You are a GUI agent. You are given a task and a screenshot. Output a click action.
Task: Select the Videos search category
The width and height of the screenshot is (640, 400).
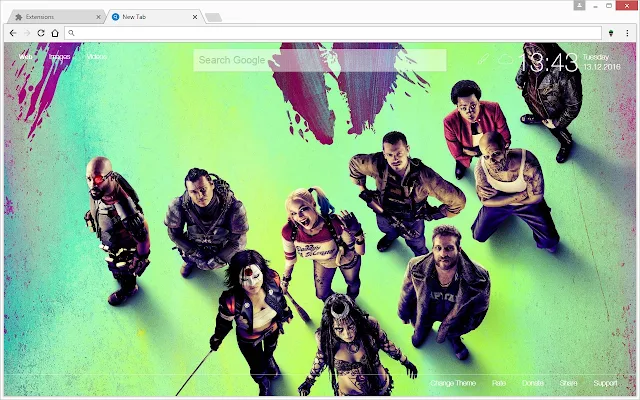click(x=97, y=57)
